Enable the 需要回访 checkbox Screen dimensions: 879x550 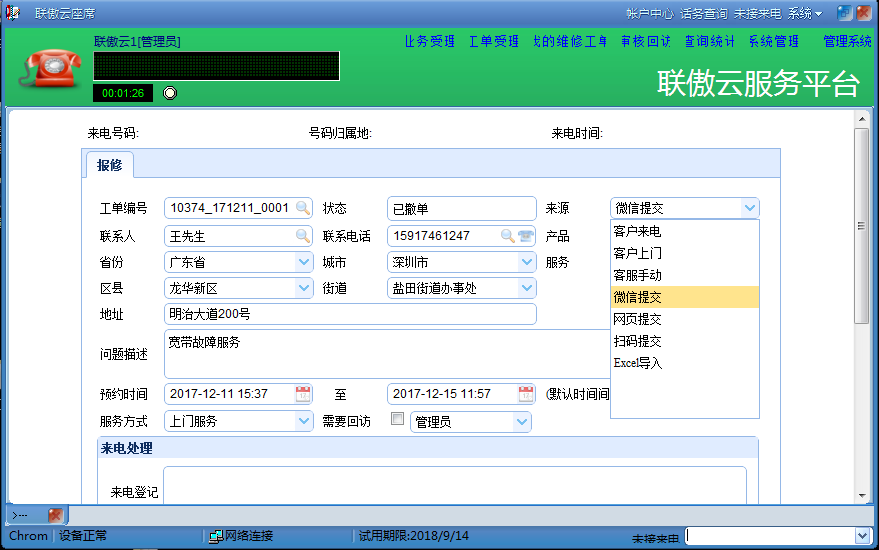pos(397,419)
